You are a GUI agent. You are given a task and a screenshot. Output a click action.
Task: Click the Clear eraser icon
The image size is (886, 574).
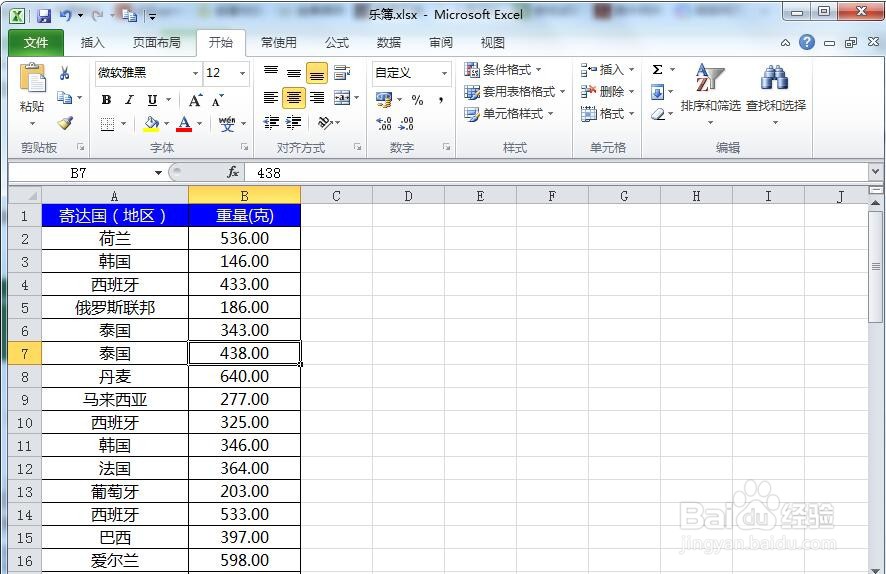coord(658,115)
